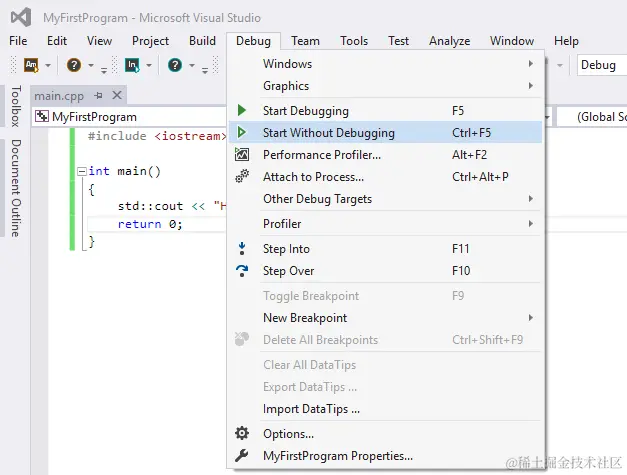Collapse the int main() code block

[82, 172]
